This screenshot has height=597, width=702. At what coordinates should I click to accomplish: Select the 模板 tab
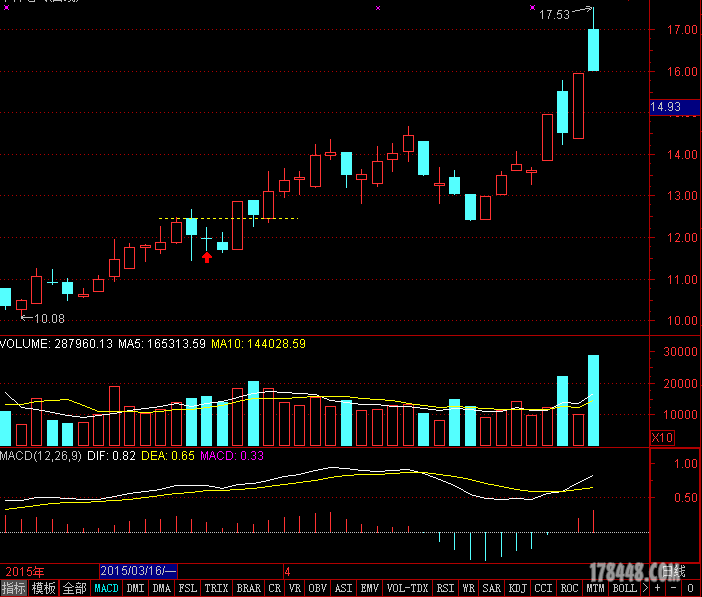tap(44, 588)
